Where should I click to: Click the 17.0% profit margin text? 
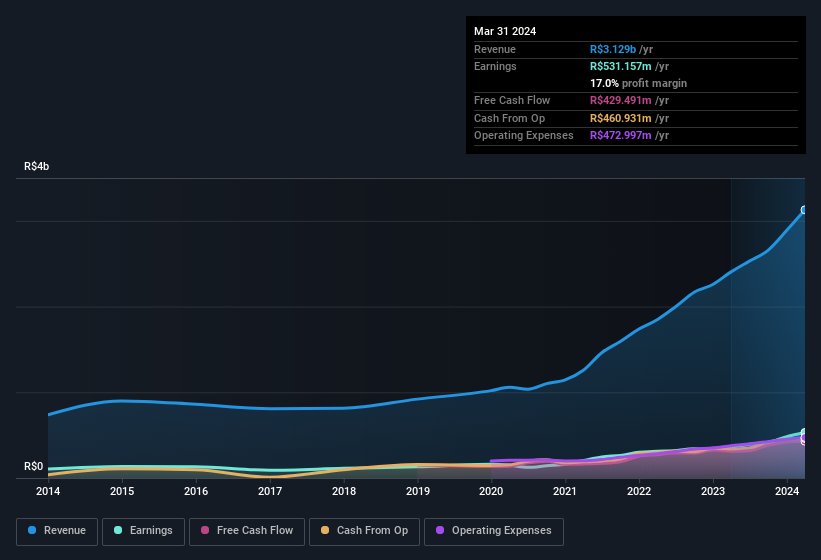[x=638, y=83]
